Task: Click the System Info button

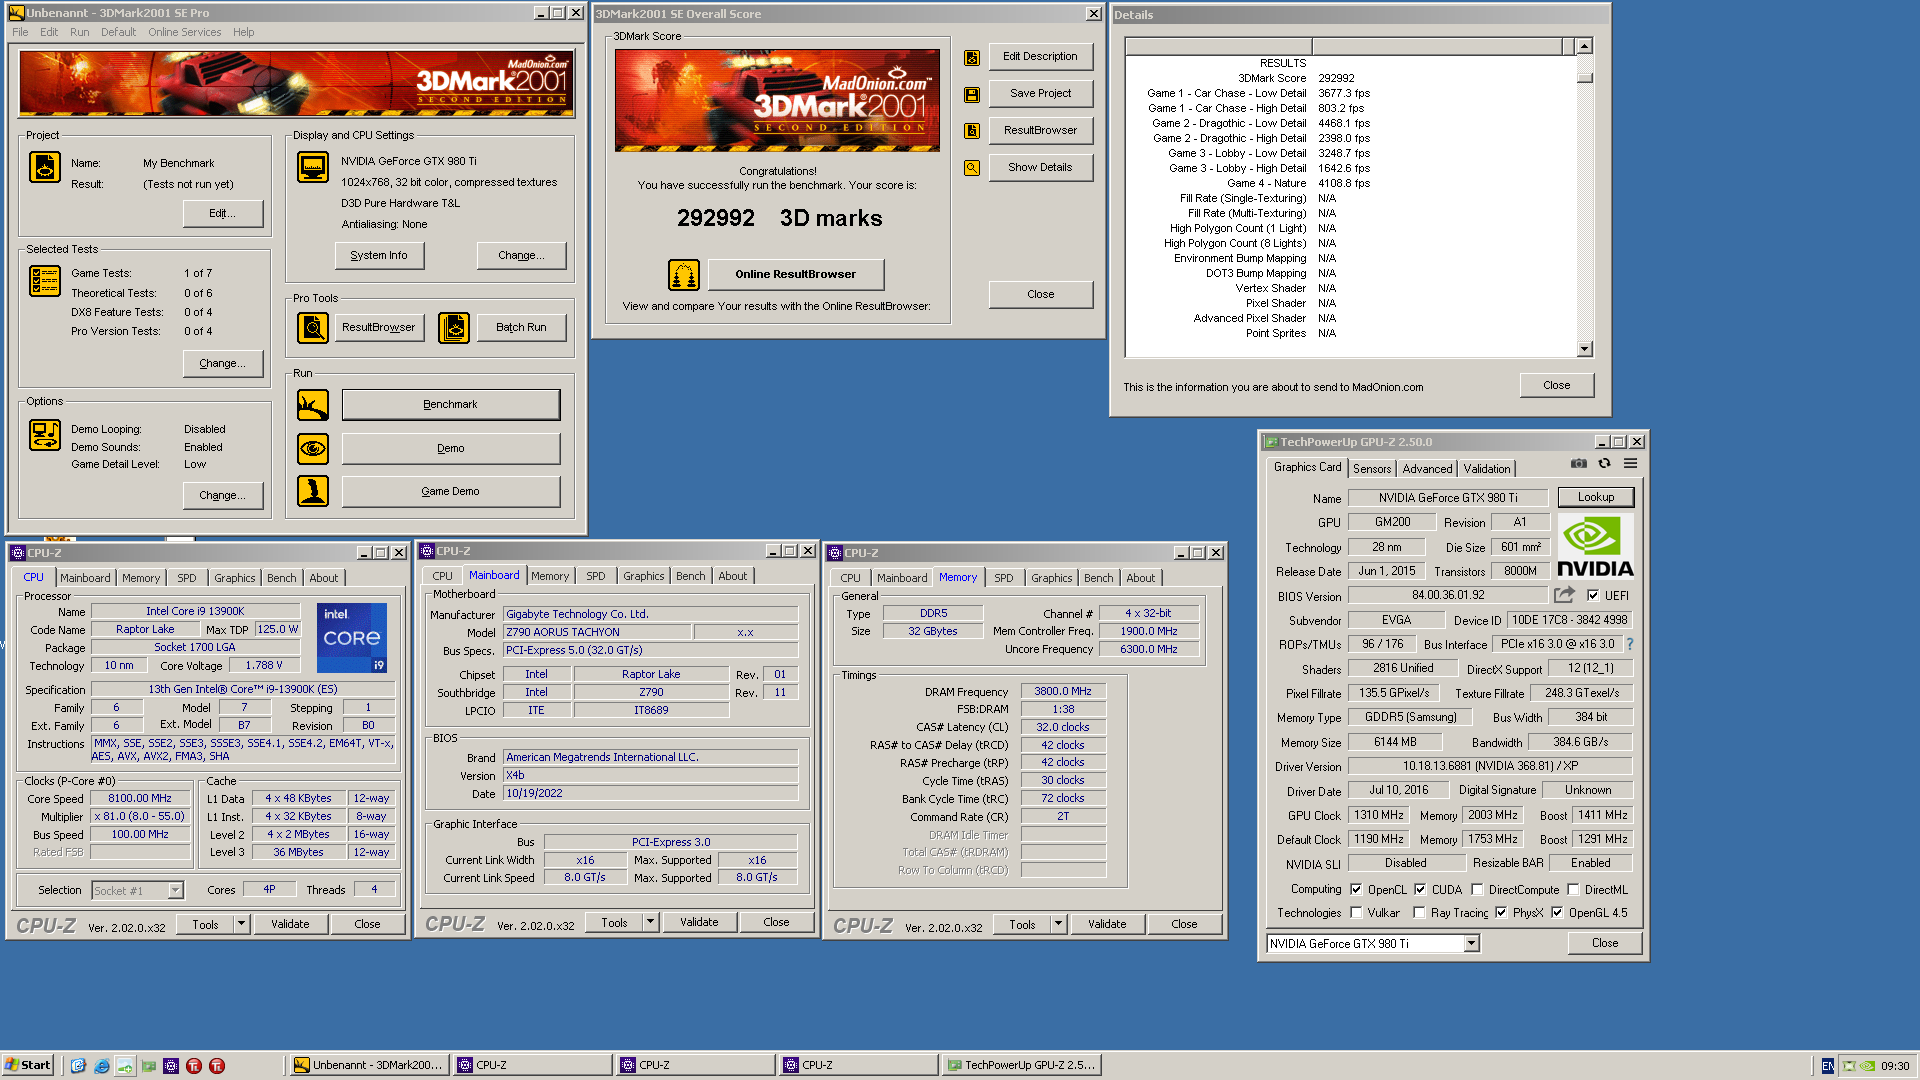Action: (x=379, y=256)
